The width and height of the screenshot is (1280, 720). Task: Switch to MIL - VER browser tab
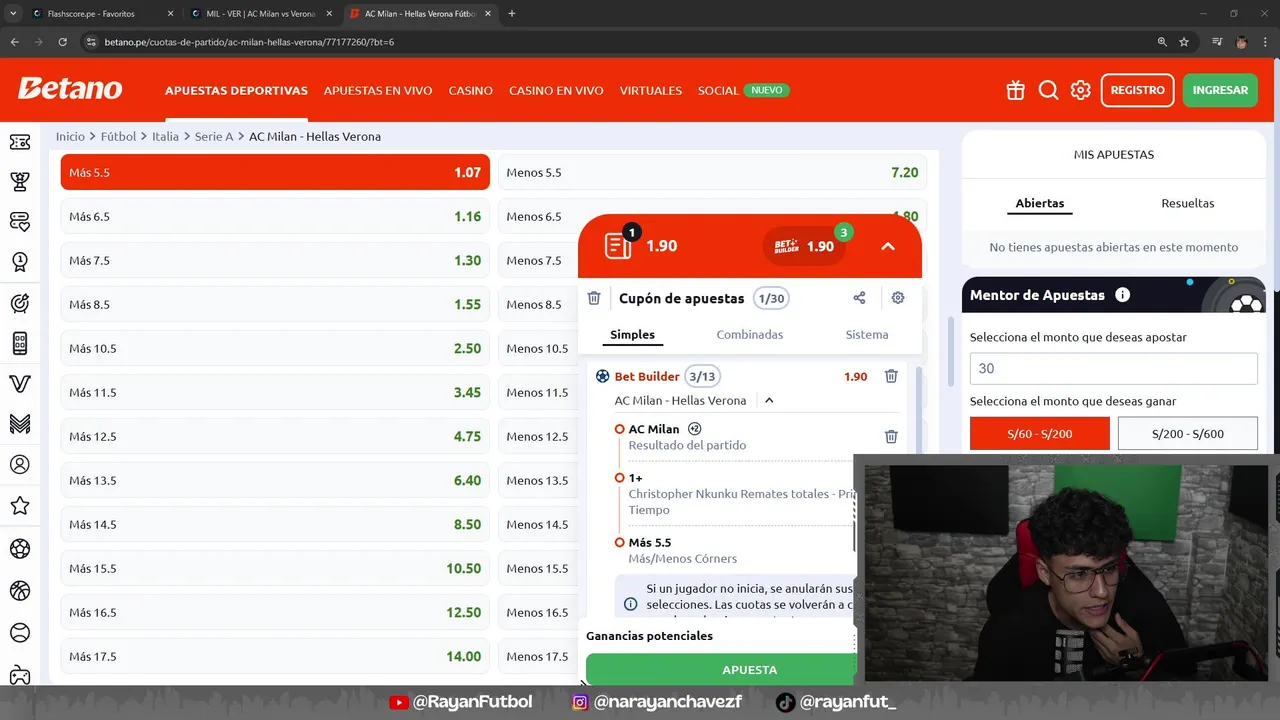(261, 14)
